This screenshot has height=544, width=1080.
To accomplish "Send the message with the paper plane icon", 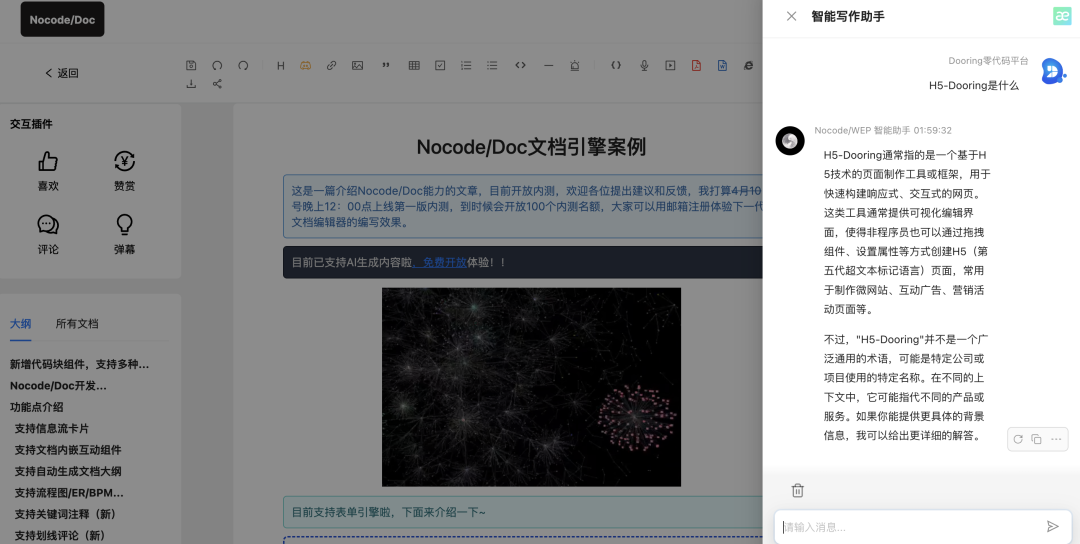I will [1052, 527].
